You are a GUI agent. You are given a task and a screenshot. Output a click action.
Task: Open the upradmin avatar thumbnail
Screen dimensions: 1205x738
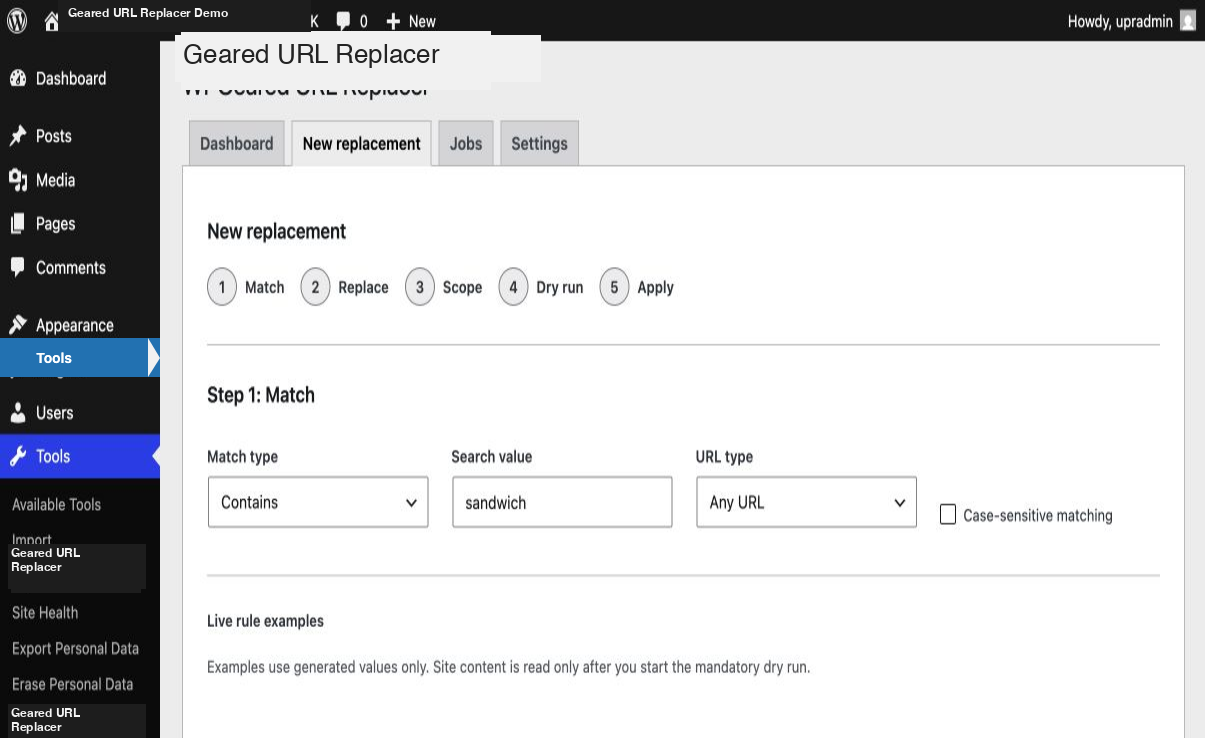[x=1188, y=21]
